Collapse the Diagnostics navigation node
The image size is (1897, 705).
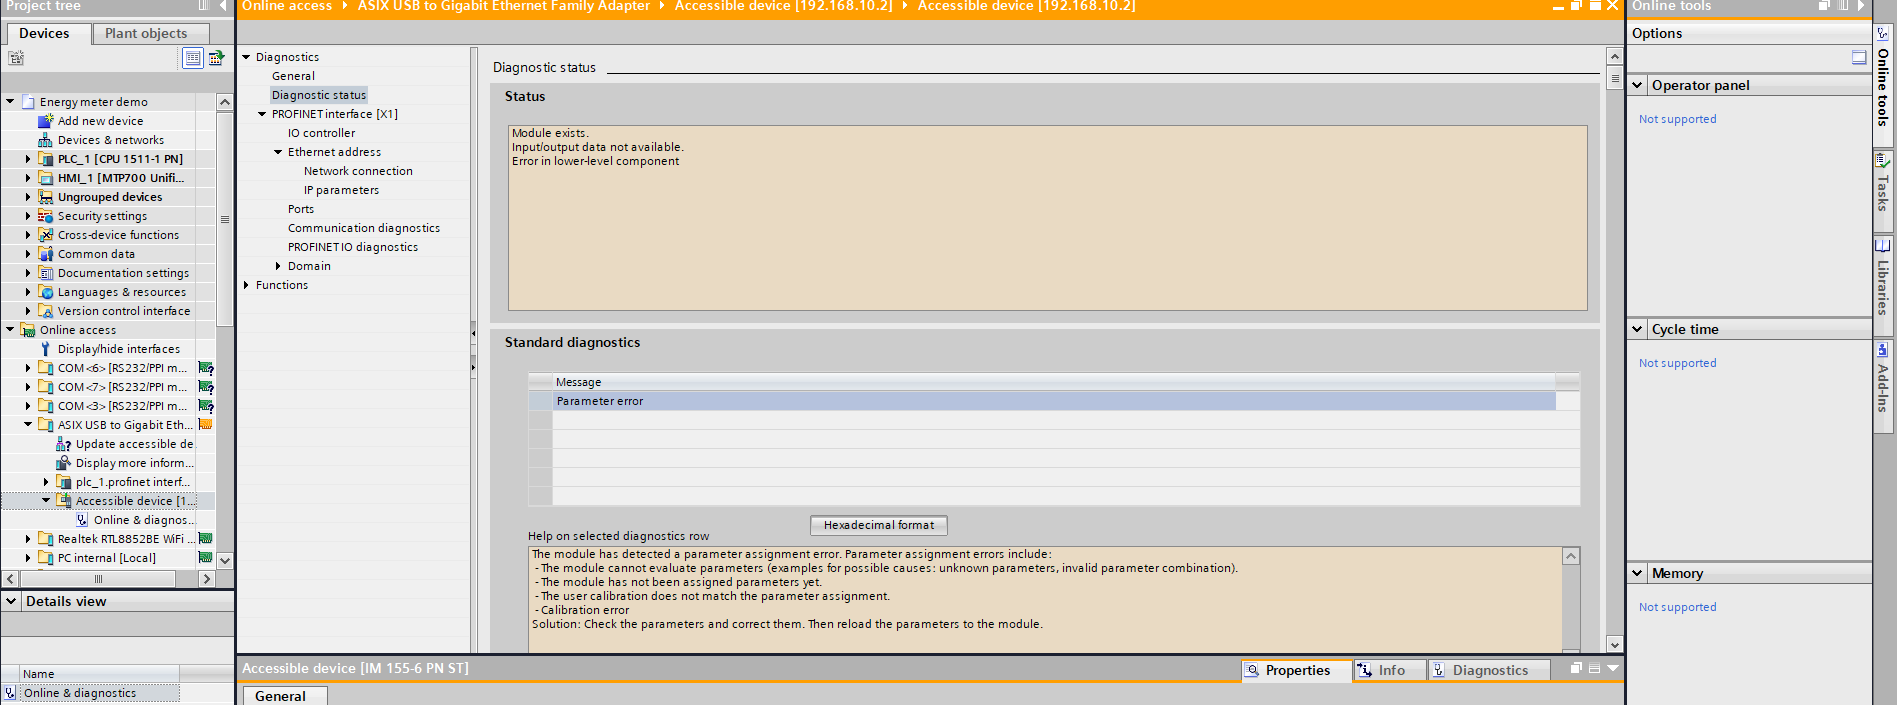[x=246, y=57]
